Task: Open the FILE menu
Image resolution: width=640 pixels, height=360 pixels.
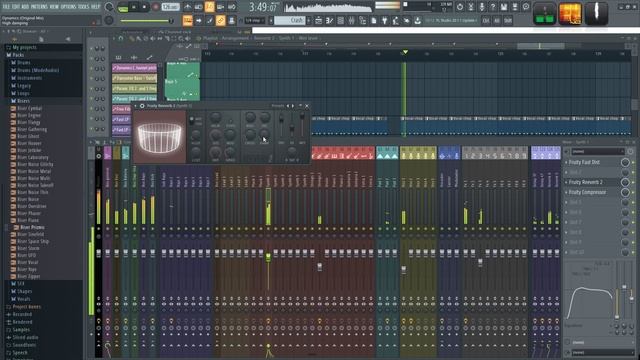Action: (x=6, y=7)
